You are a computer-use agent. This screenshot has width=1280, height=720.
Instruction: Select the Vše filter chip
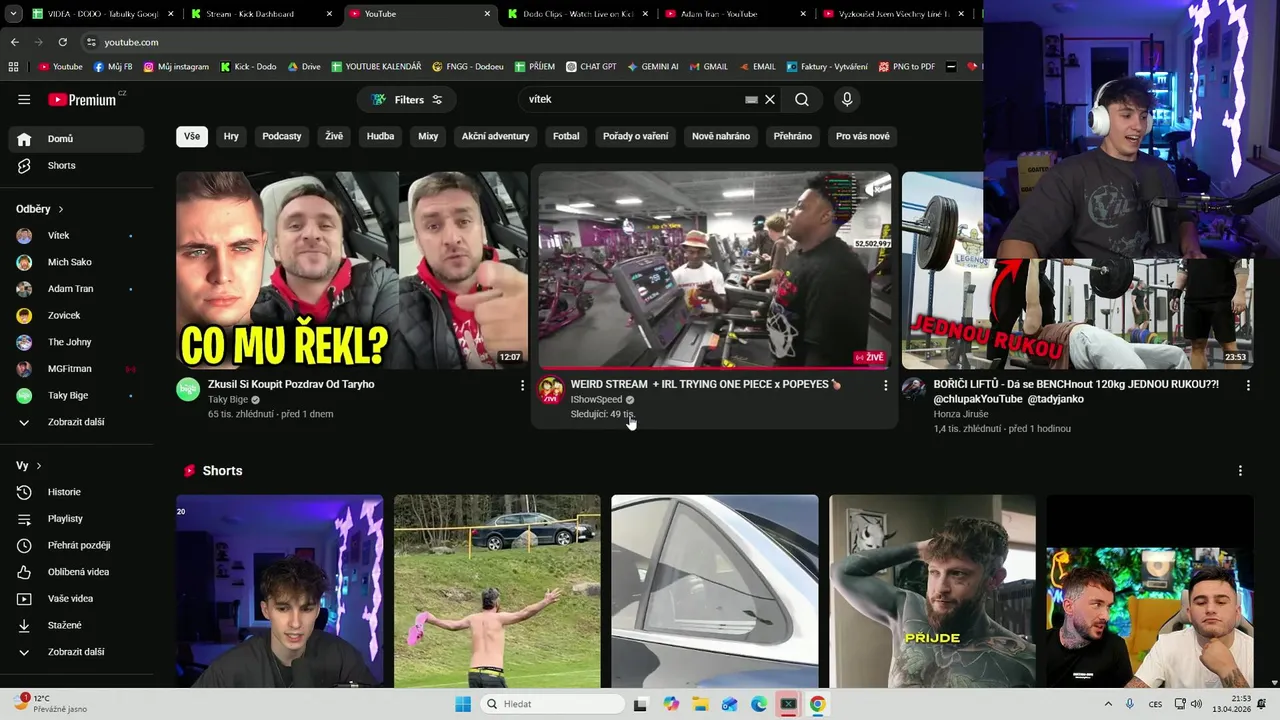192,136
